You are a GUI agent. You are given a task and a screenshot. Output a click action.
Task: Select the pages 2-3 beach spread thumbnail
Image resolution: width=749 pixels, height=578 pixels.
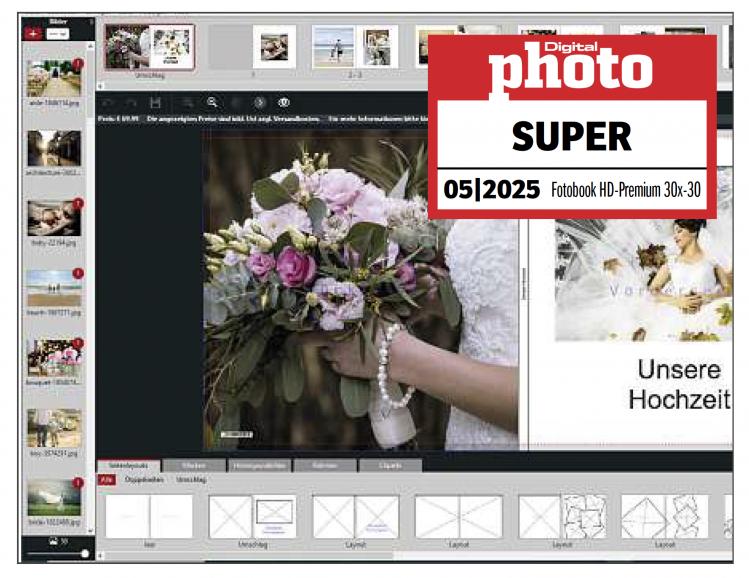(x=355, y=47)
